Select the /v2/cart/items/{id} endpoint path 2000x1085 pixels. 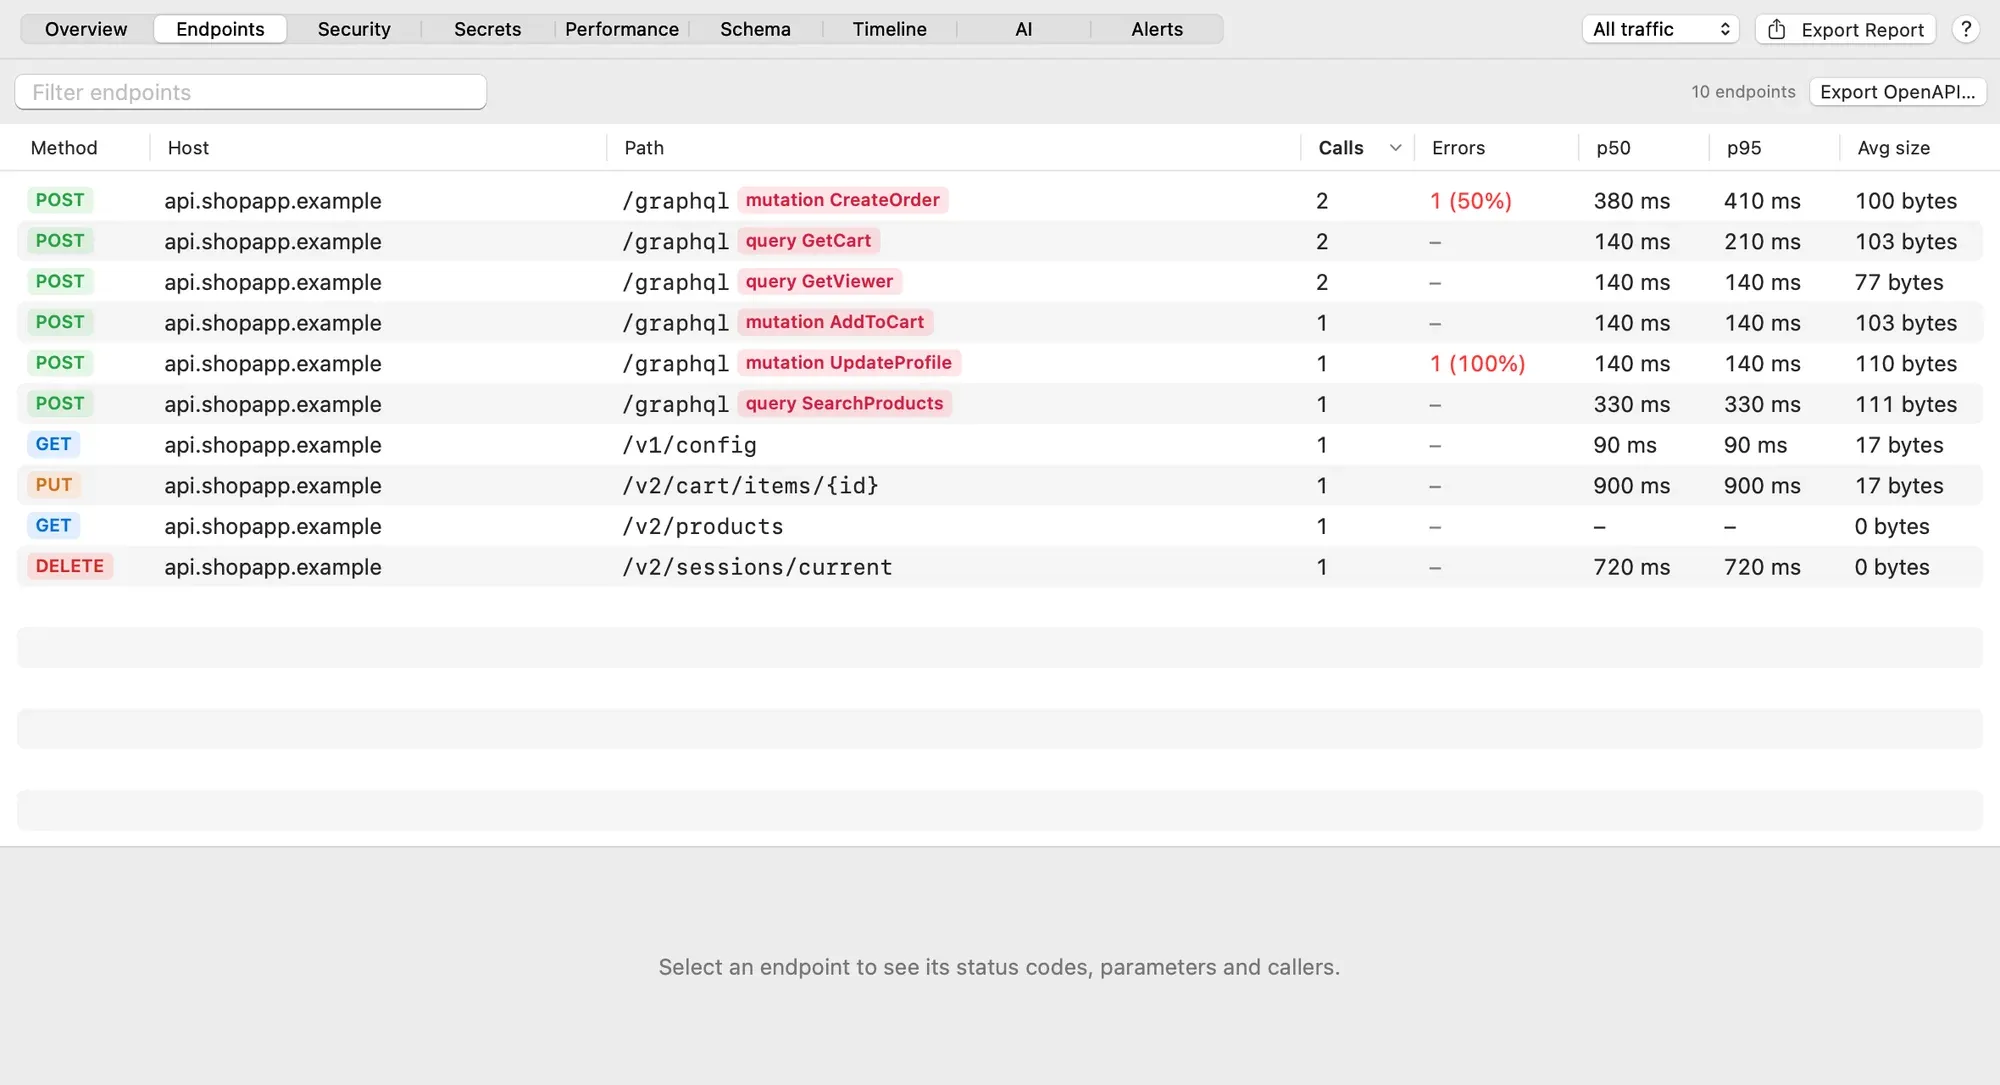pyautogui.click(x=750, y=486)
